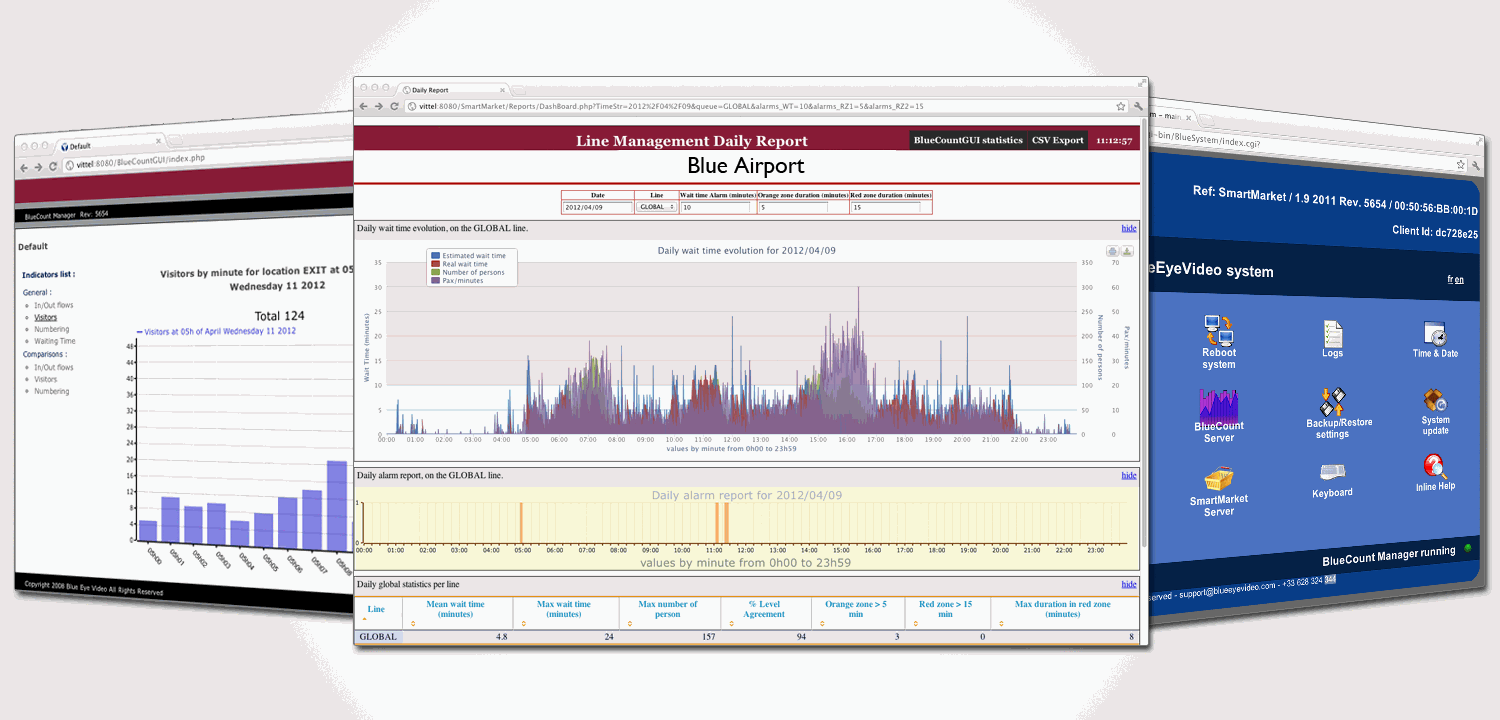Toggle Real wait time legend swatch
This screenshot has height=720, width=1500.
(x=434, y=264)
